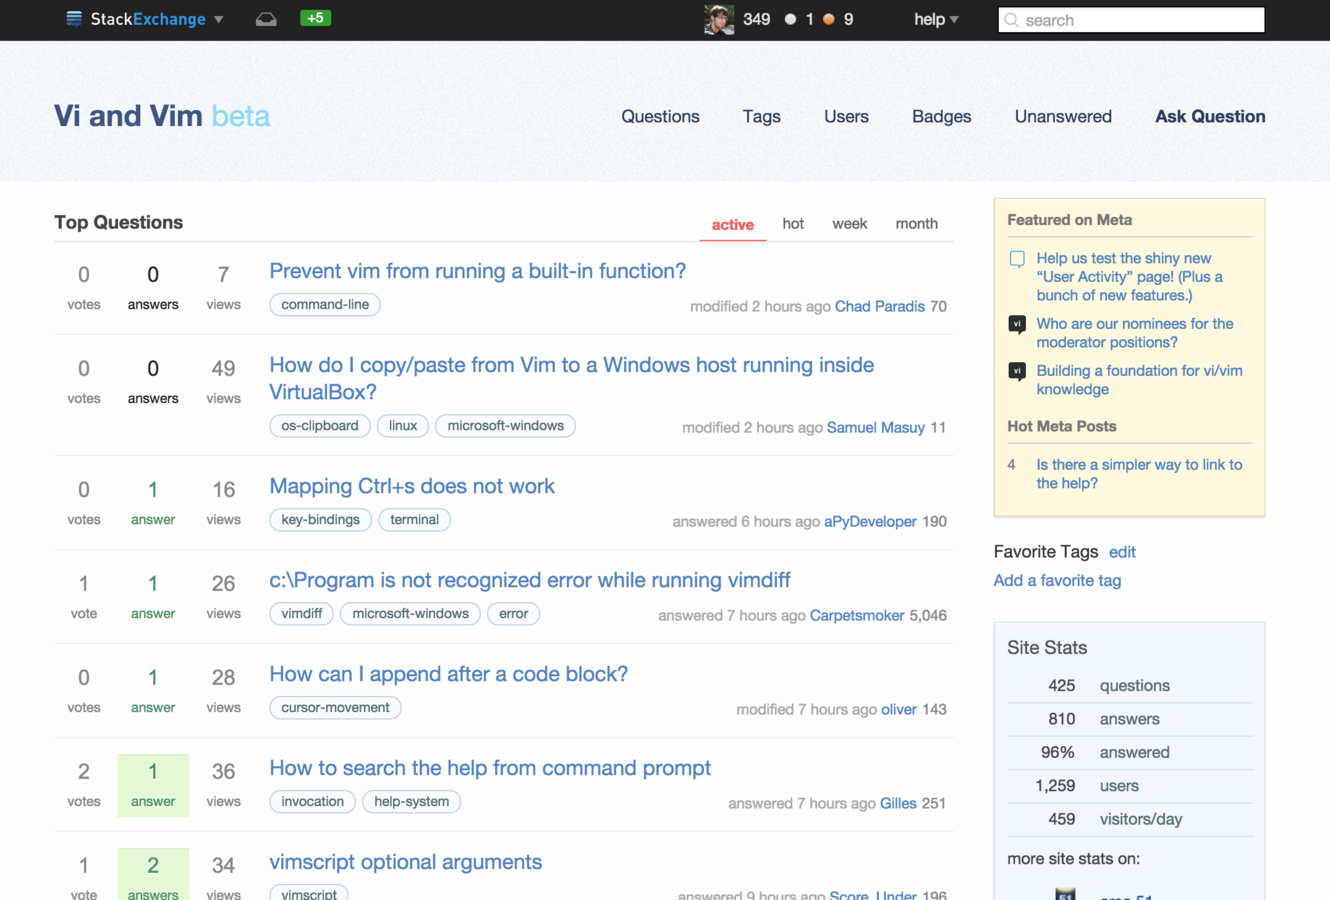The height and width of the screenshot is (900, 1330).
Task: Focus the search input field
Action: click(1131, 20)
